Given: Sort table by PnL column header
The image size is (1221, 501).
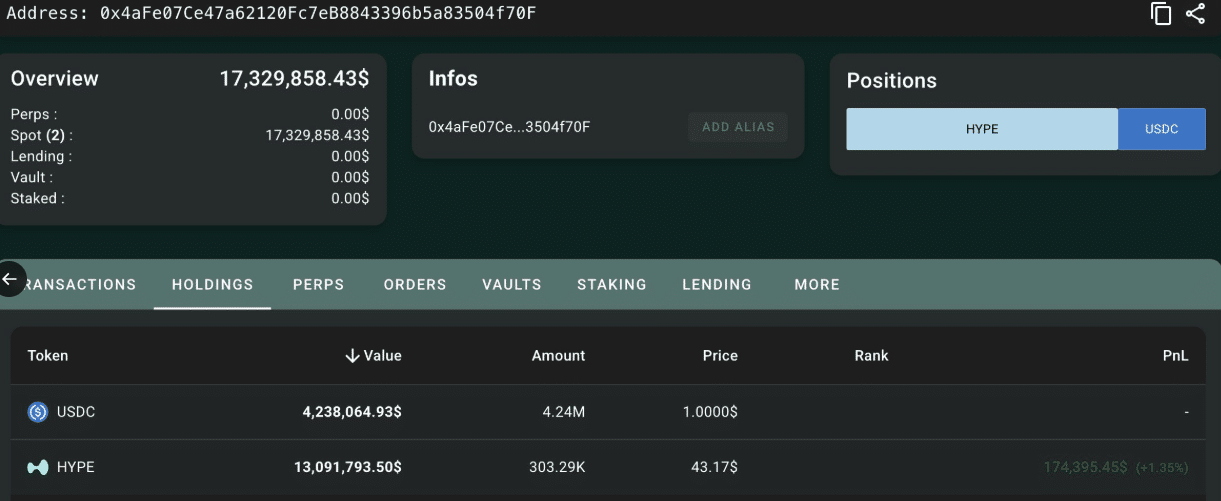Looking at the screenshot, I should pyautogui.click(x=1176, y=356).
